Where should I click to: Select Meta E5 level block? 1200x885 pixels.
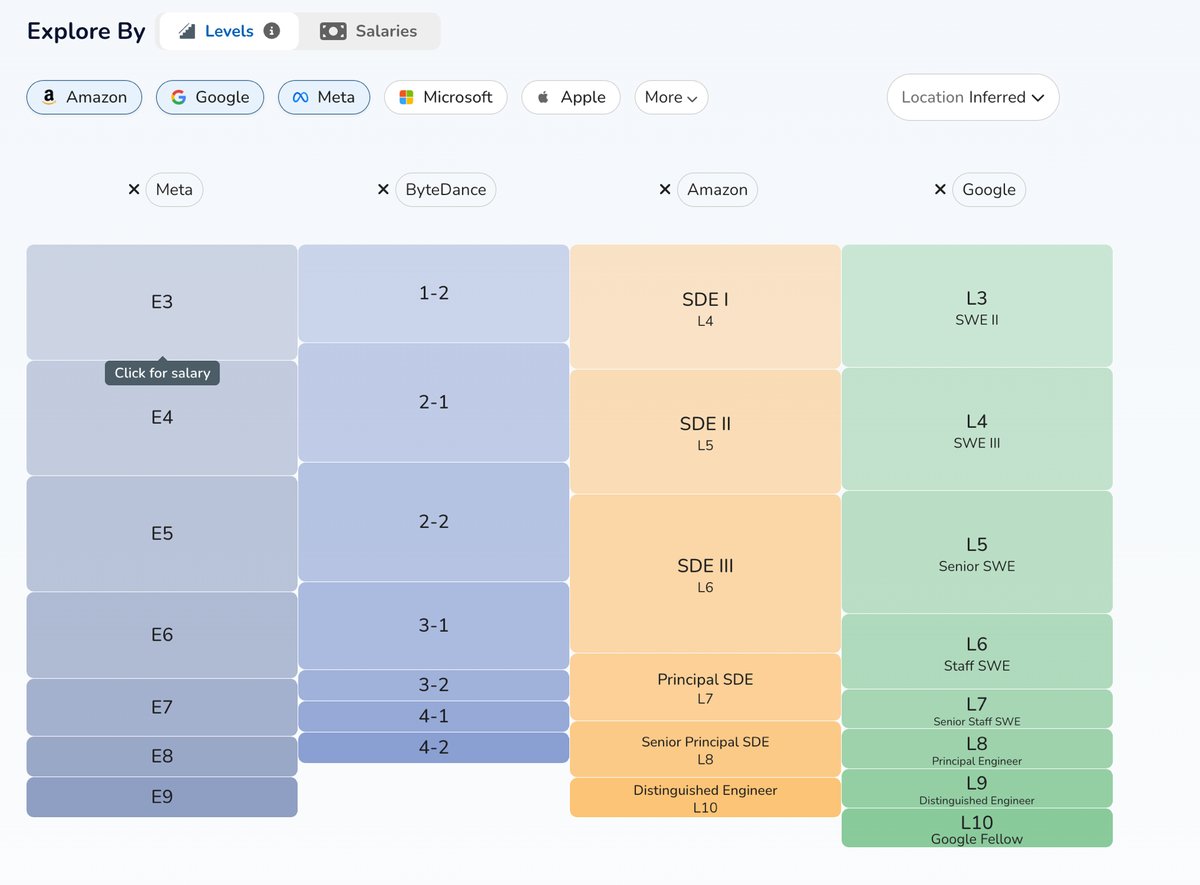point(162,534)
